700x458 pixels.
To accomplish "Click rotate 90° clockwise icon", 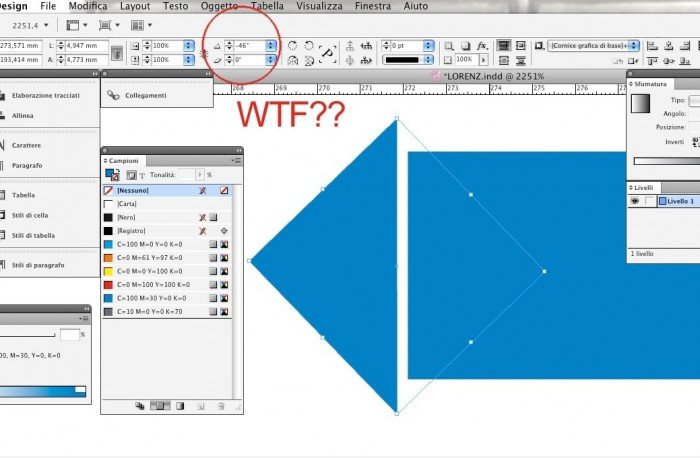I will pos(292,46).
